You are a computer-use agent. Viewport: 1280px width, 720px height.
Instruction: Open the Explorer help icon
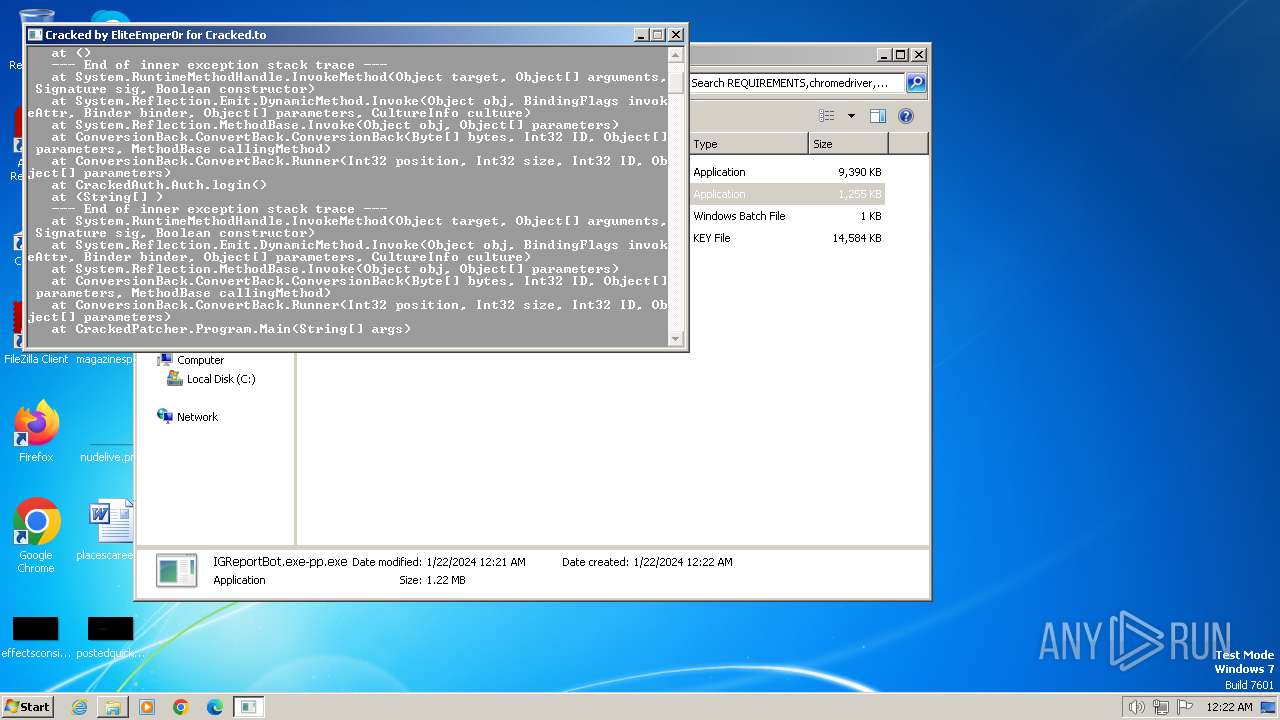click(906, 116)
